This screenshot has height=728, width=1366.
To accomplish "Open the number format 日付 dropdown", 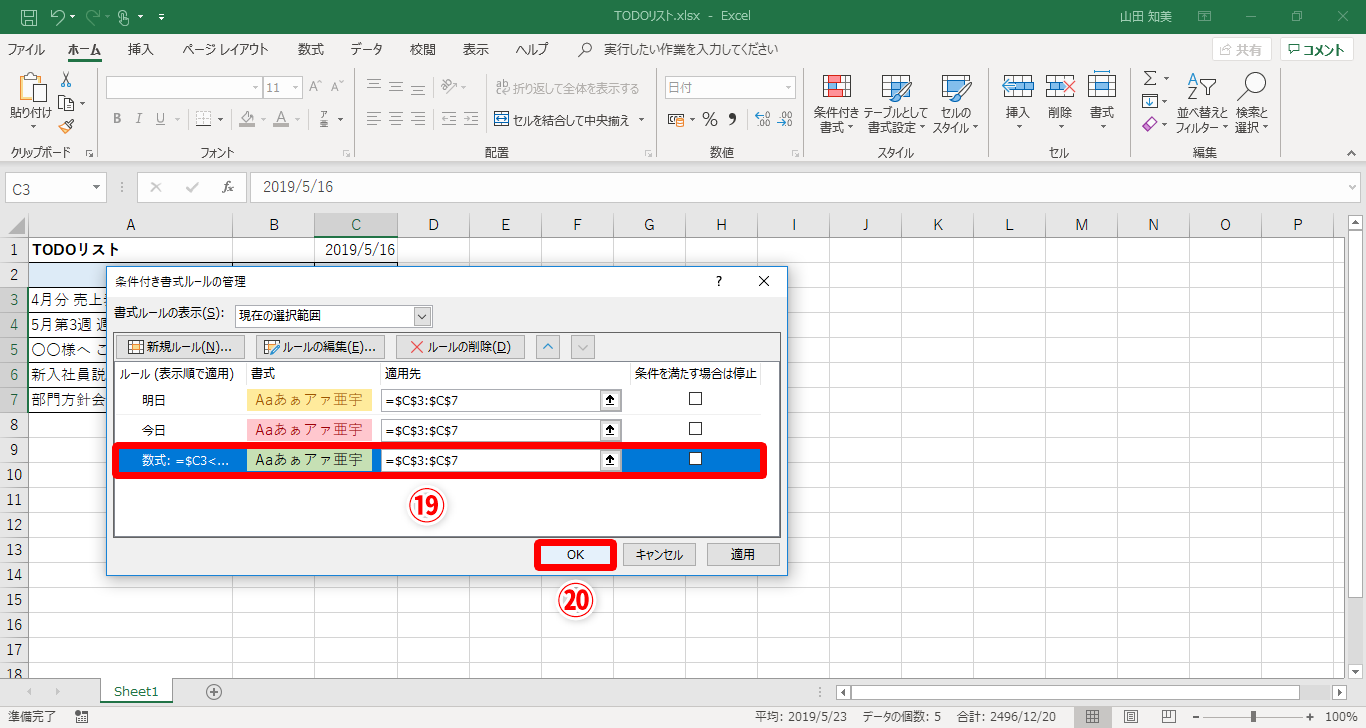I will (x=788, y=88).
